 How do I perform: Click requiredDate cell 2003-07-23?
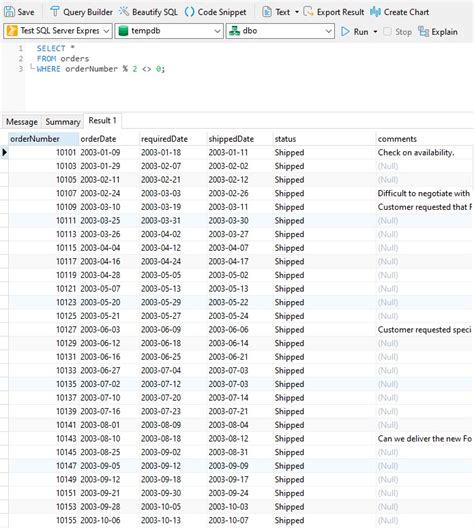(x=173, y=411)
